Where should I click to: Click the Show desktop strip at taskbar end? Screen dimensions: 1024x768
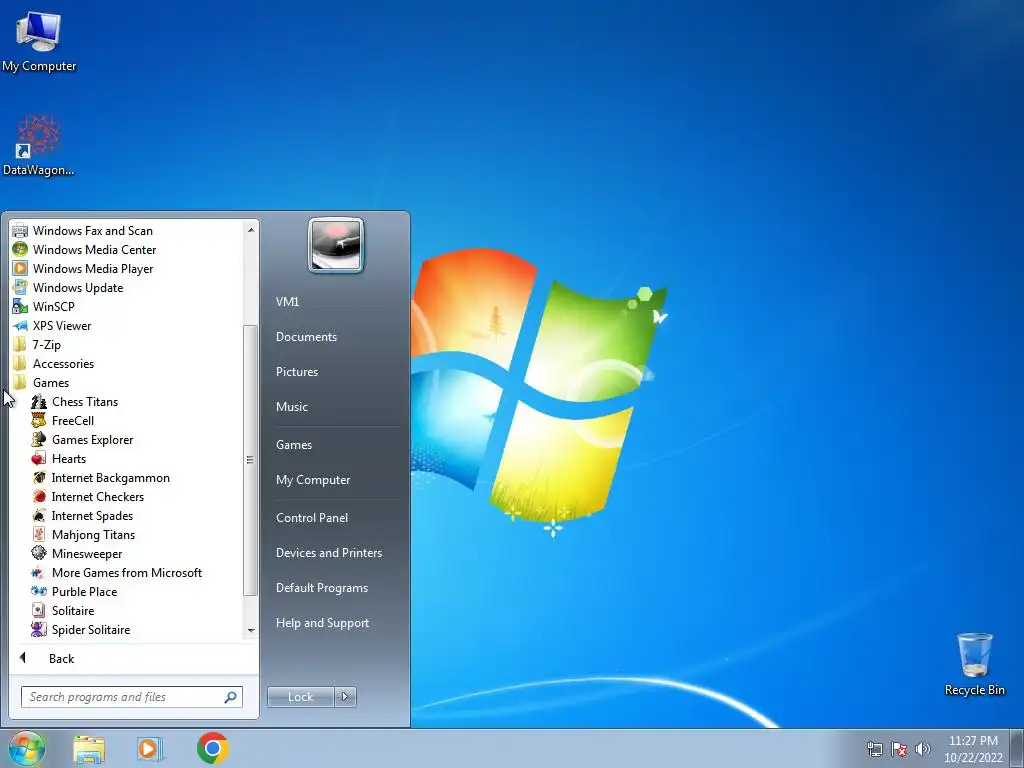(x=1017, y=748)
